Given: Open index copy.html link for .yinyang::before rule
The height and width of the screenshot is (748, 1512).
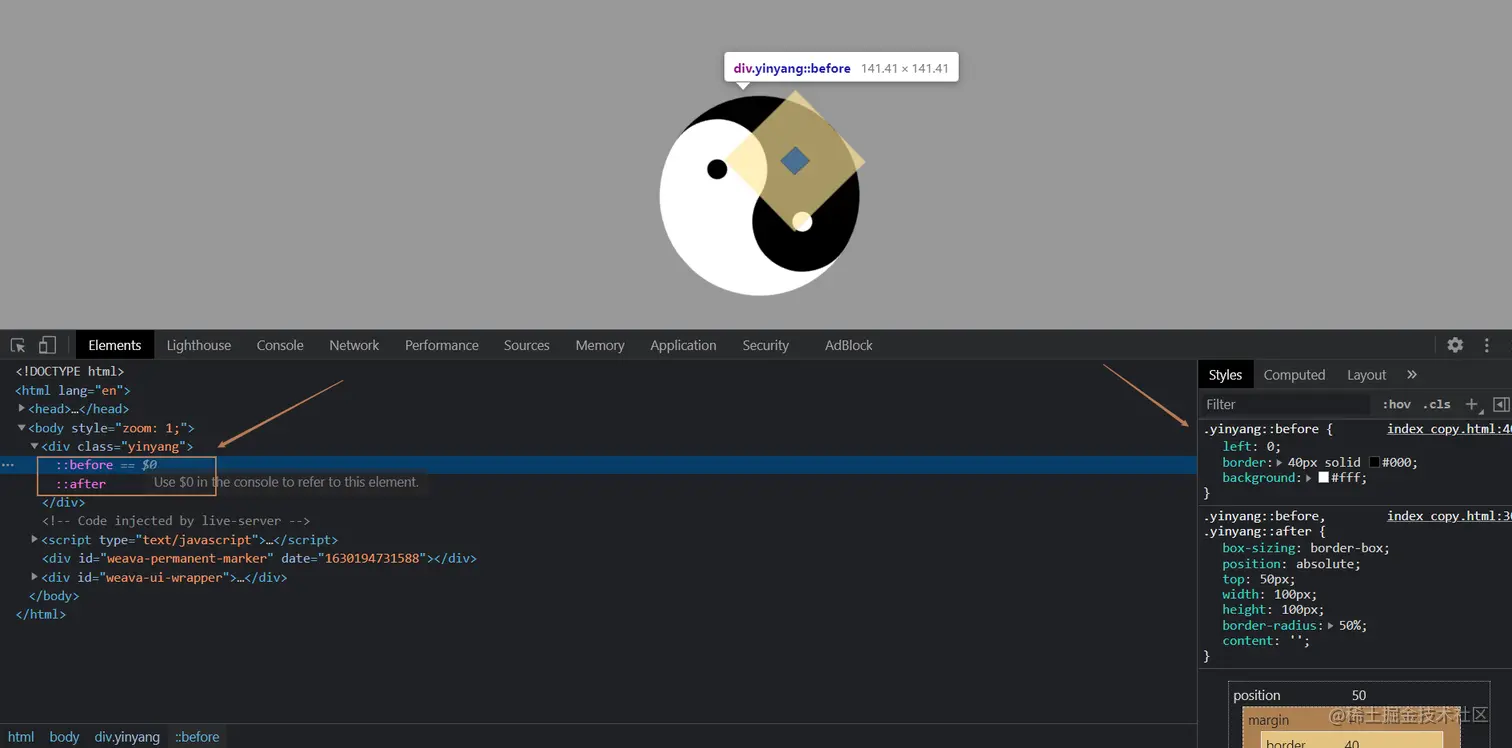Looking at the screenshot, I should [x=1449, y=429].
